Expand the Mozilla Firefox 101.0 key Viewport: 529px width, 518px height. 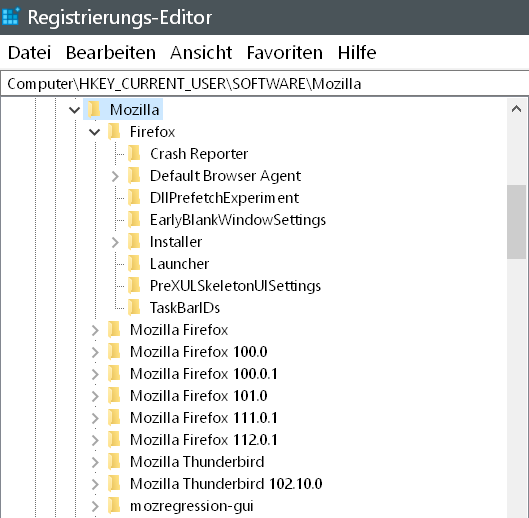[95, 396]
